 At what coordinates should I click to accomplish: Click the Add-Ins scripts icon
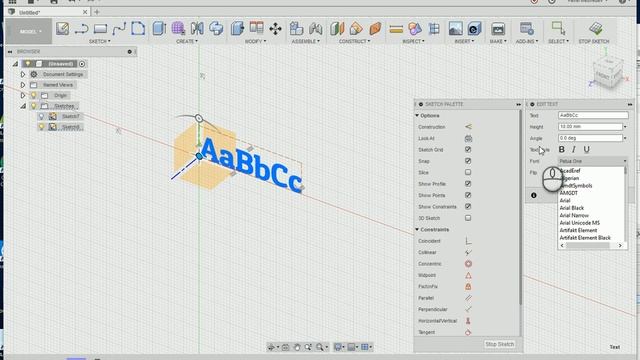(527, 29)
